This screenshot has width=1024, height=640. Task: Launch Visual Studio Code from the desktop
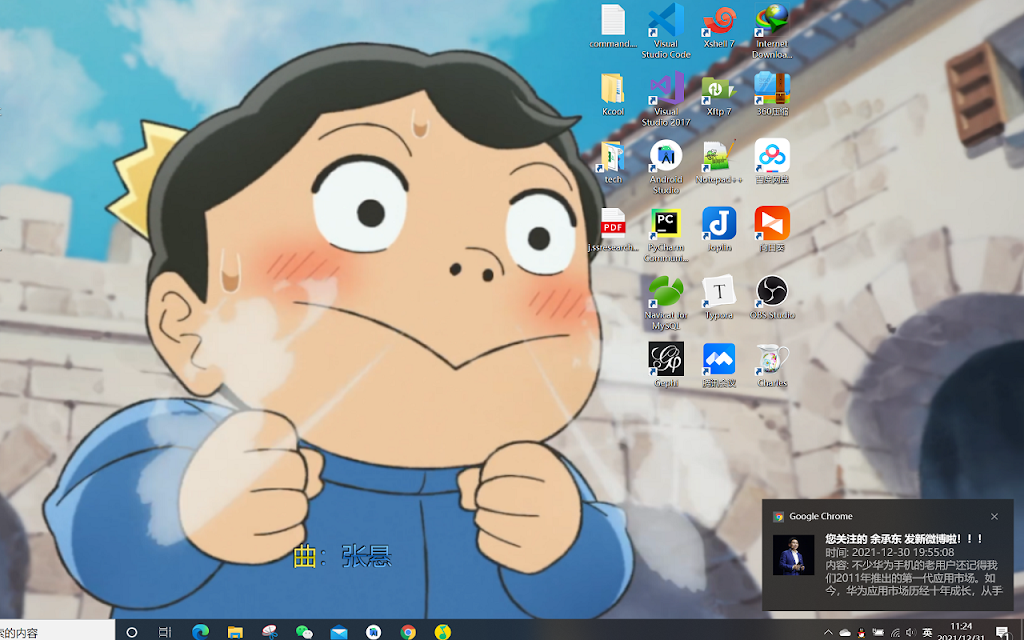tap(665, 30)
